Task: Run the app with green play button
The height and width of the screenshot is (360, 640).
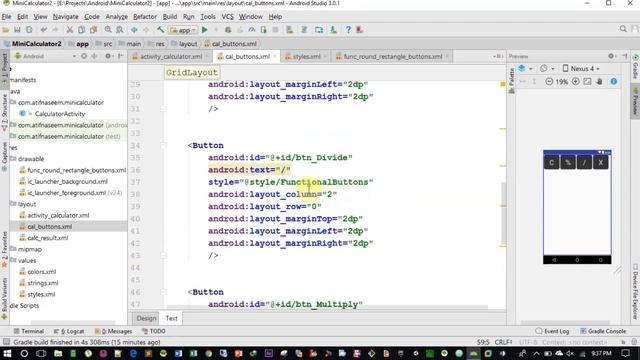Action: (x=204, y=30)
